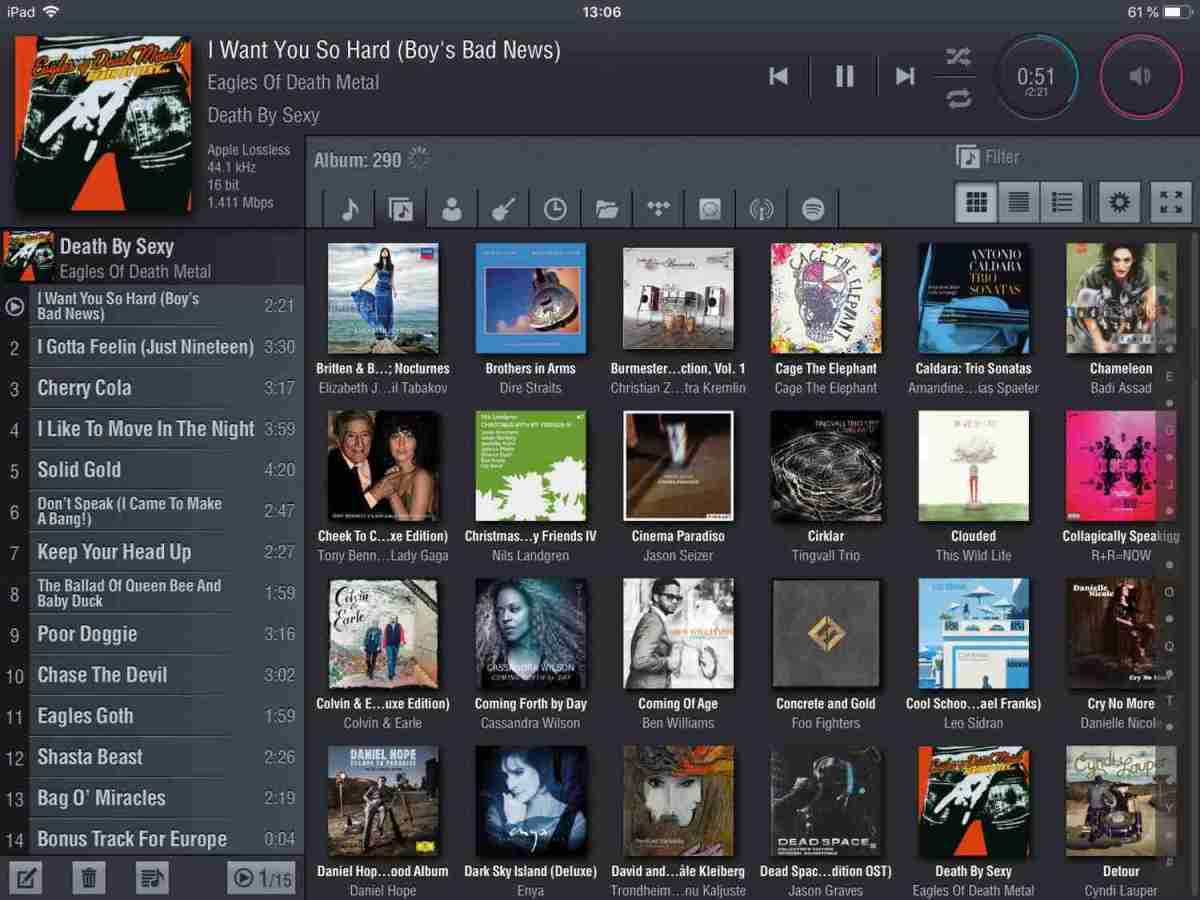The width and height of the screenshot is (1200, 900).
Task: Open the Artists tab with person icon
Action: click(x=452, y=208)
